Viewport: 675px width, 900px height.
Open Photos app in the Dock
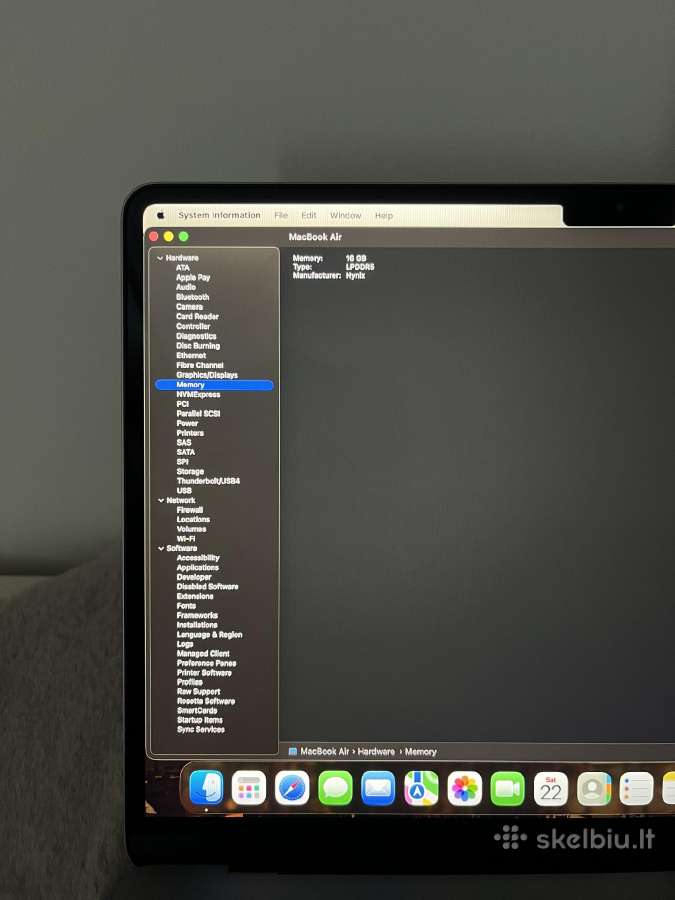pos(464,789)
